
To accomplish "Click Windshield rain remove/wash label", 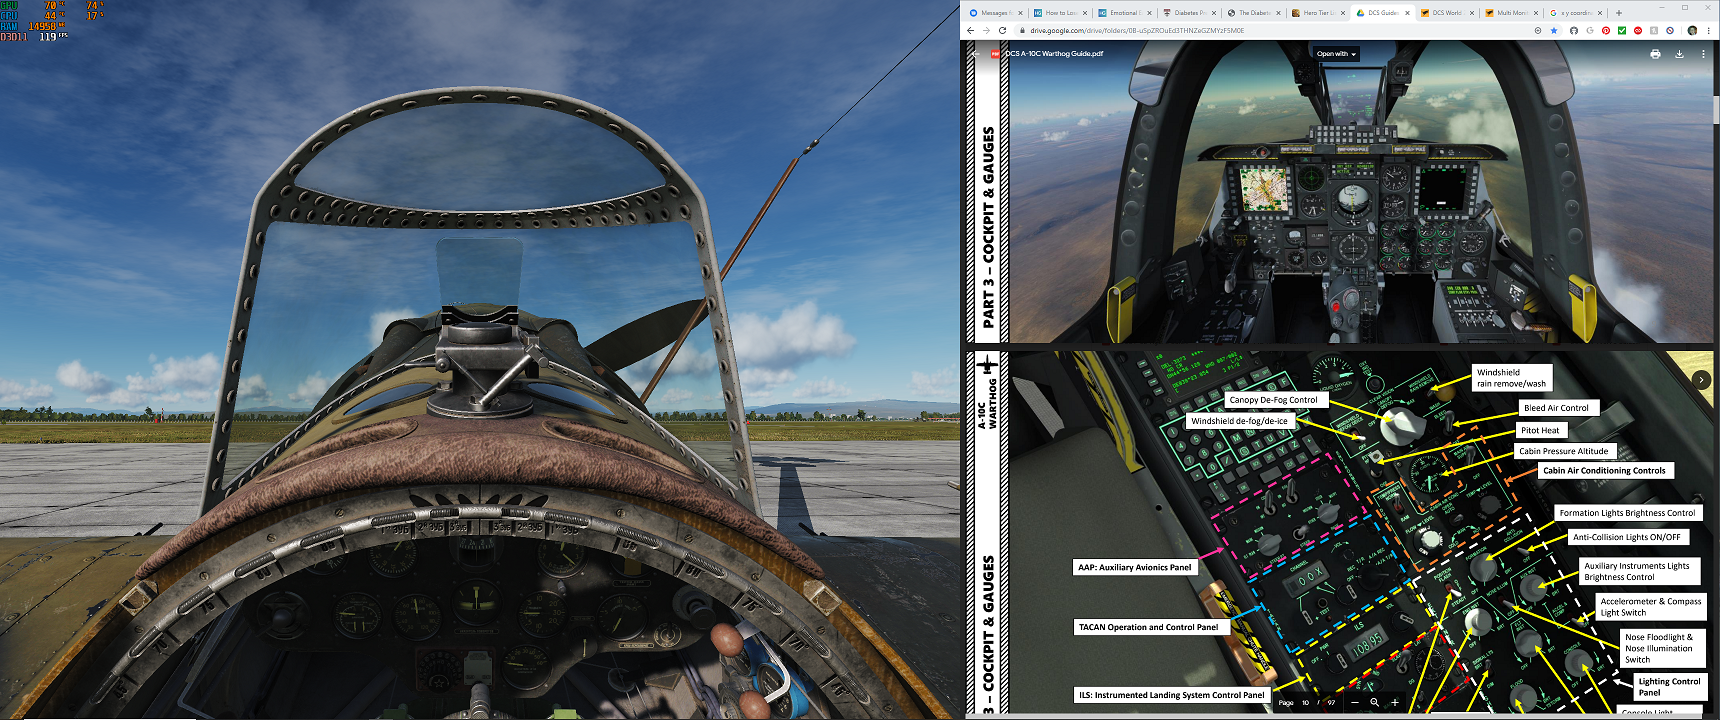I will click(x=1512, y=378).
